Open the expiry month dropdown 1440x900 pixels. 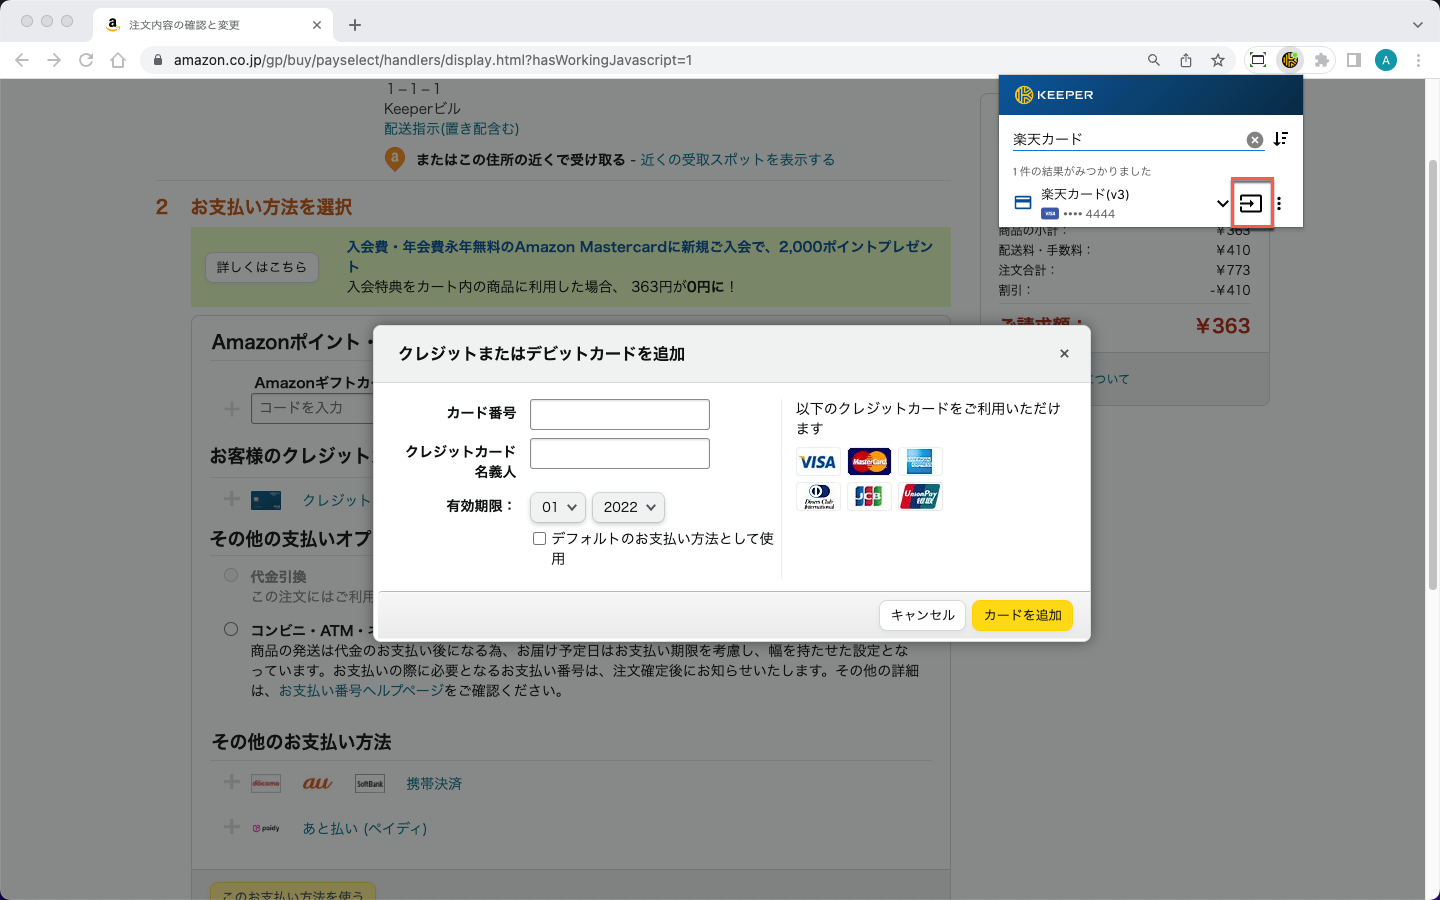point(558,507)
